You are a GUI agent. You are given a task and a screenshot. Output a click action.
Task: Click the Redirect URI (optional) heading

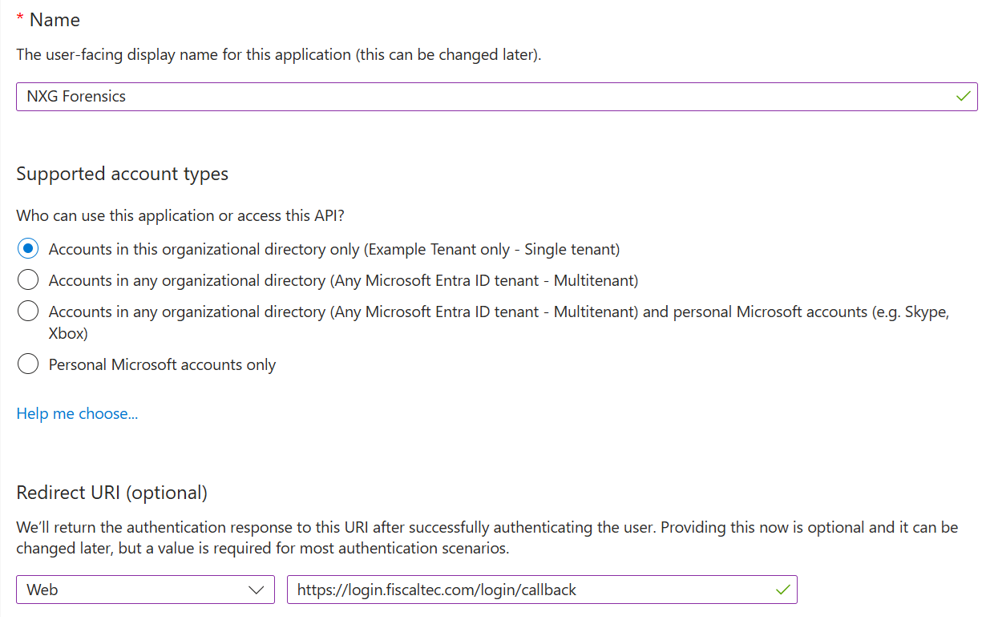(x=112, y=492)
